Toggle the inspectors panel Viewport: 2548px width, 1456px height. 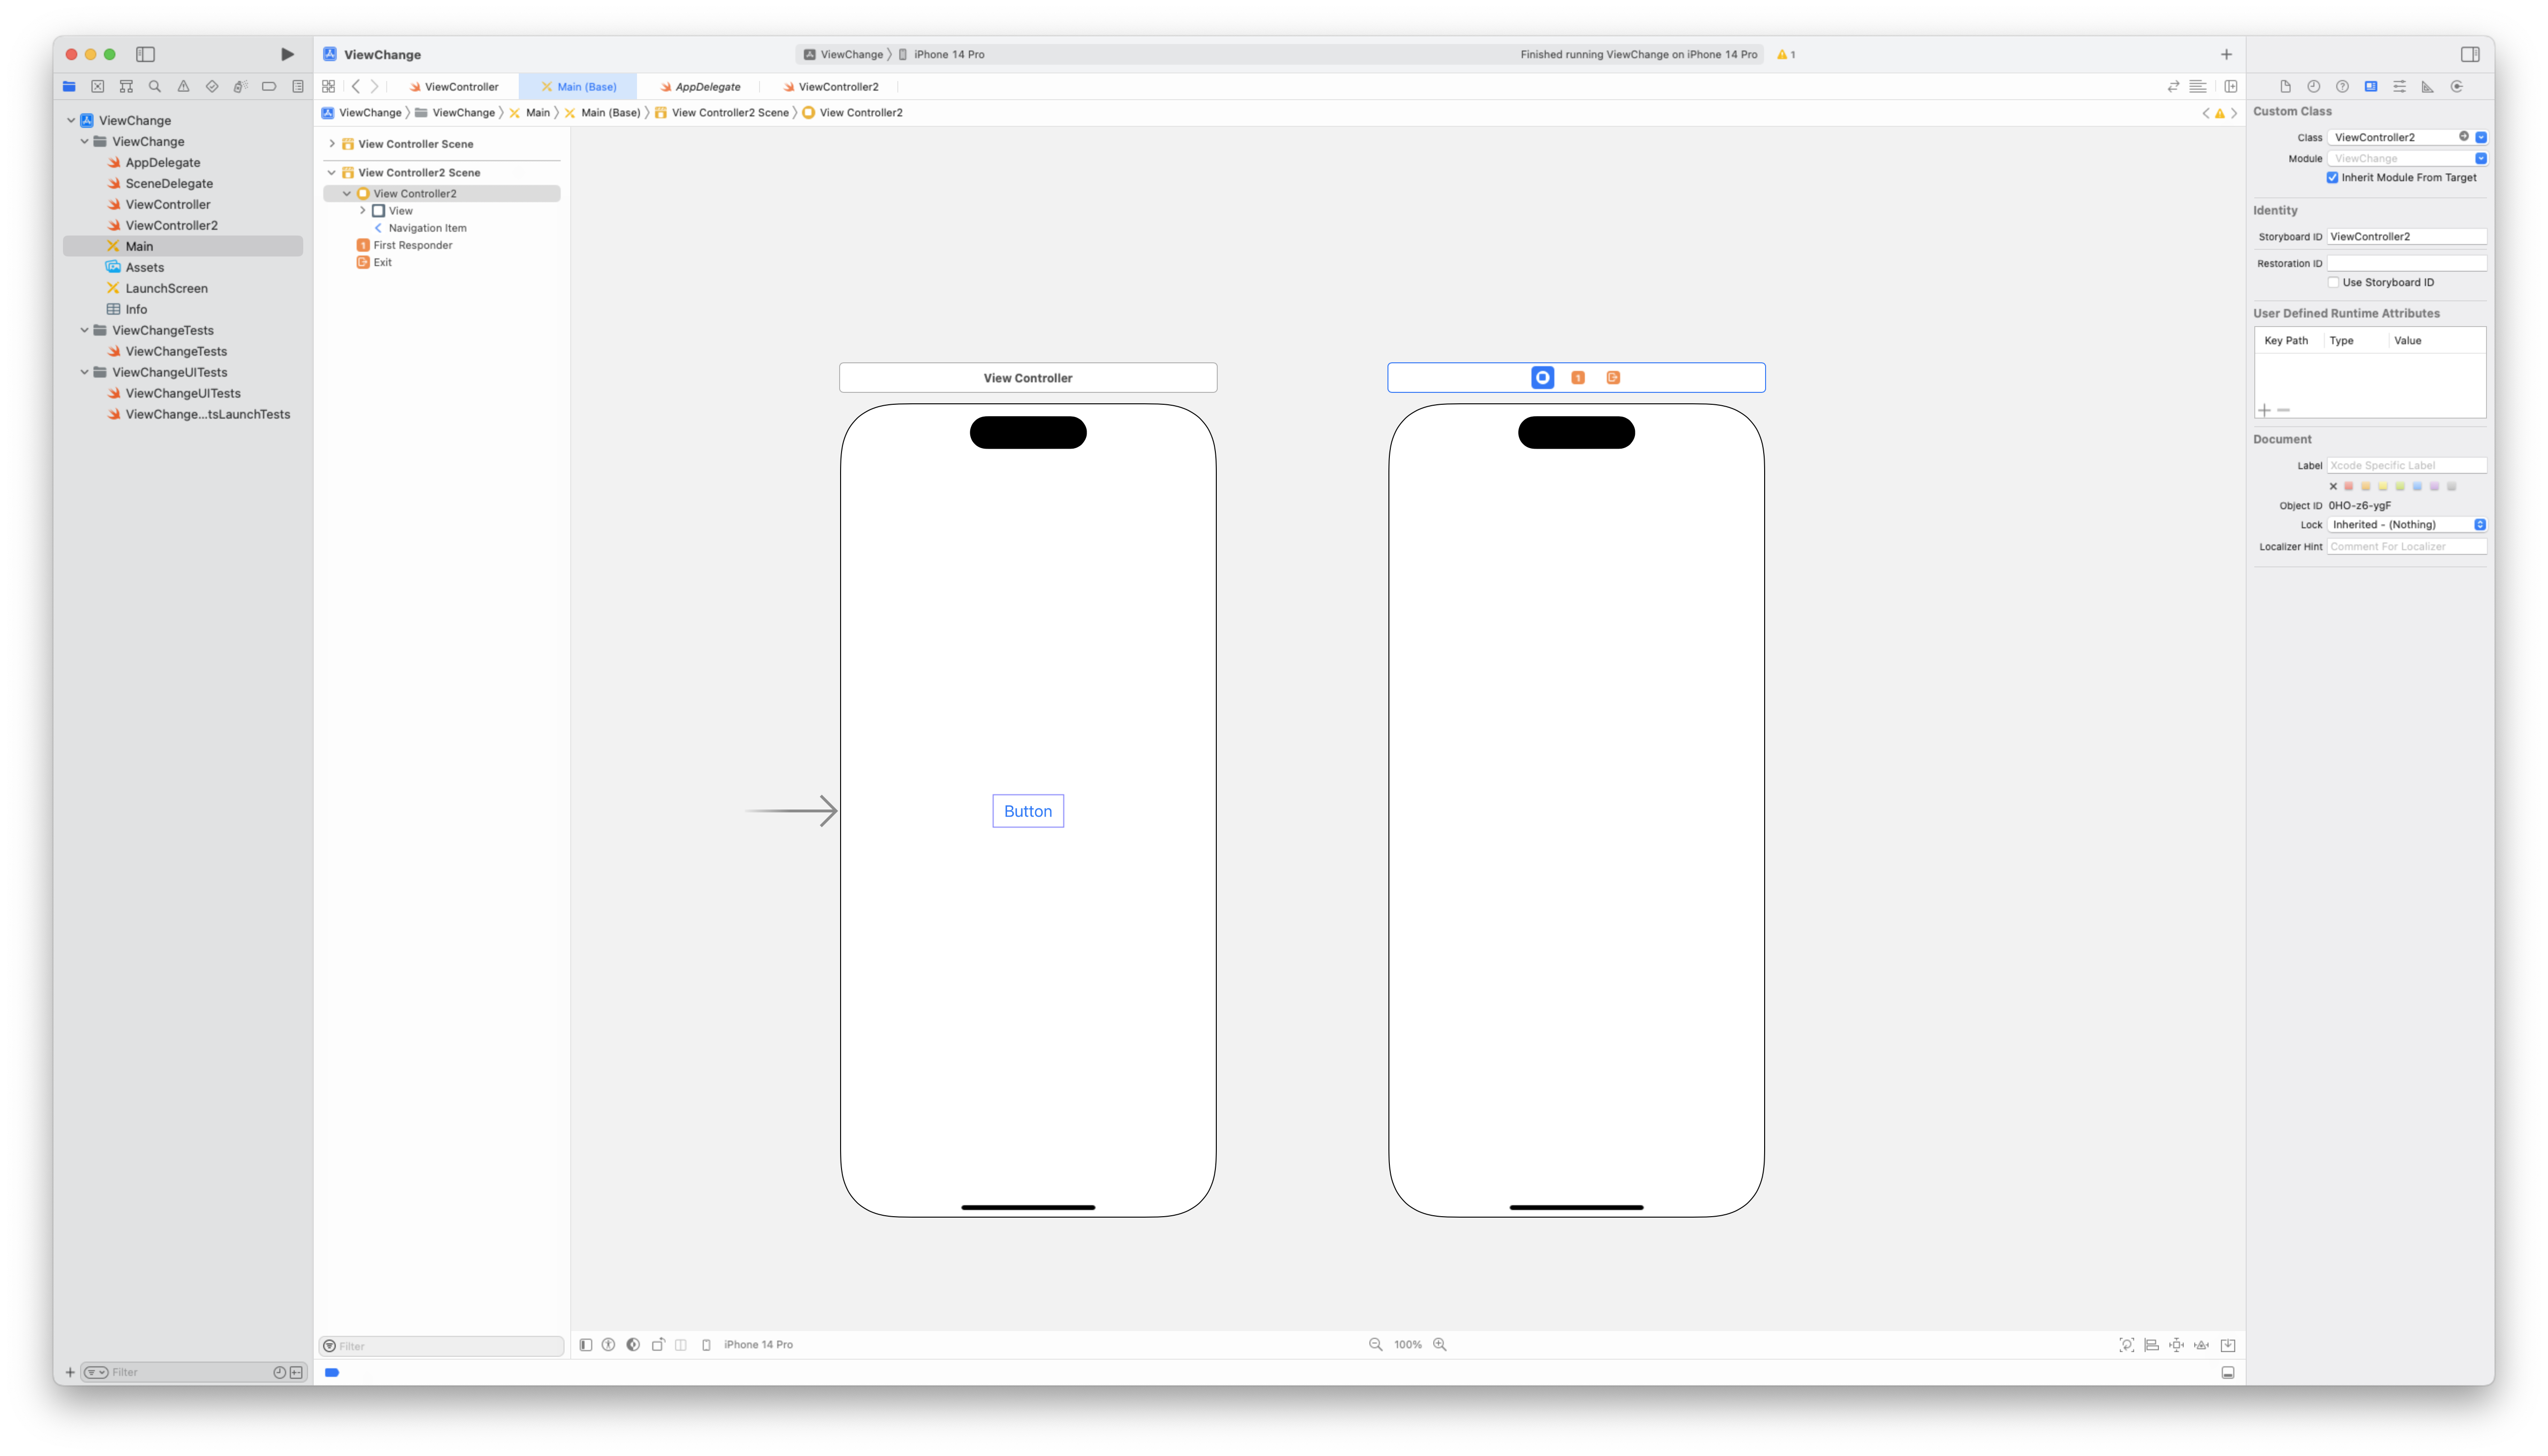point(2470,54)
